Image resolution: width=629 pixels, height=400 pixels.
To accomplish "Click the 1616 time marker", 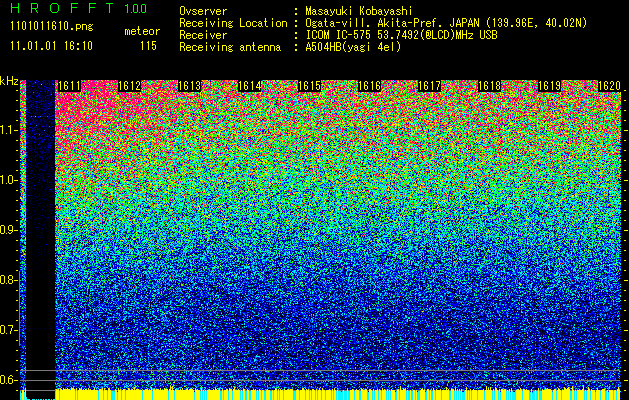I will [369, 86].
